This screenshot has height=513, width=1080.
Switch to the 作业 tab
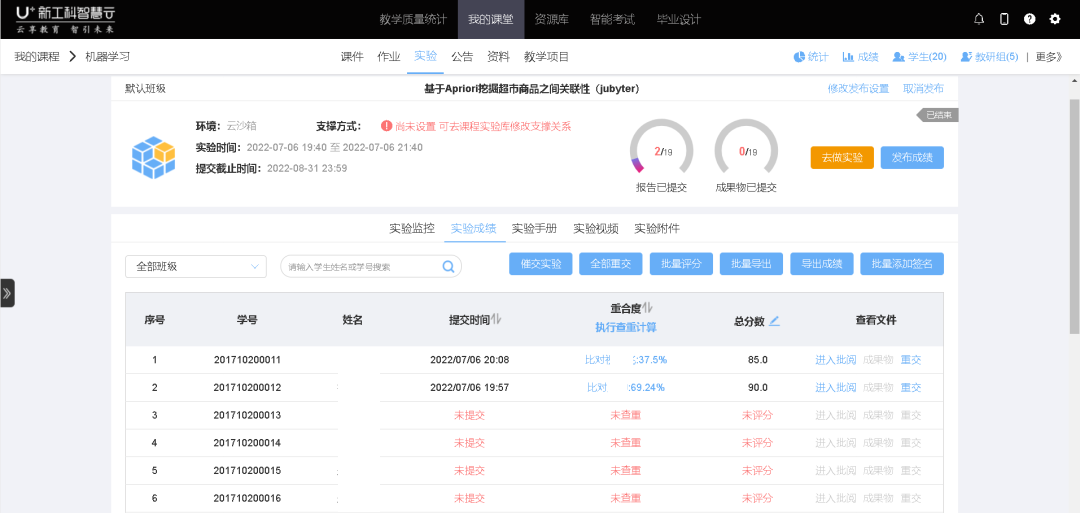(x=388, y=57)
